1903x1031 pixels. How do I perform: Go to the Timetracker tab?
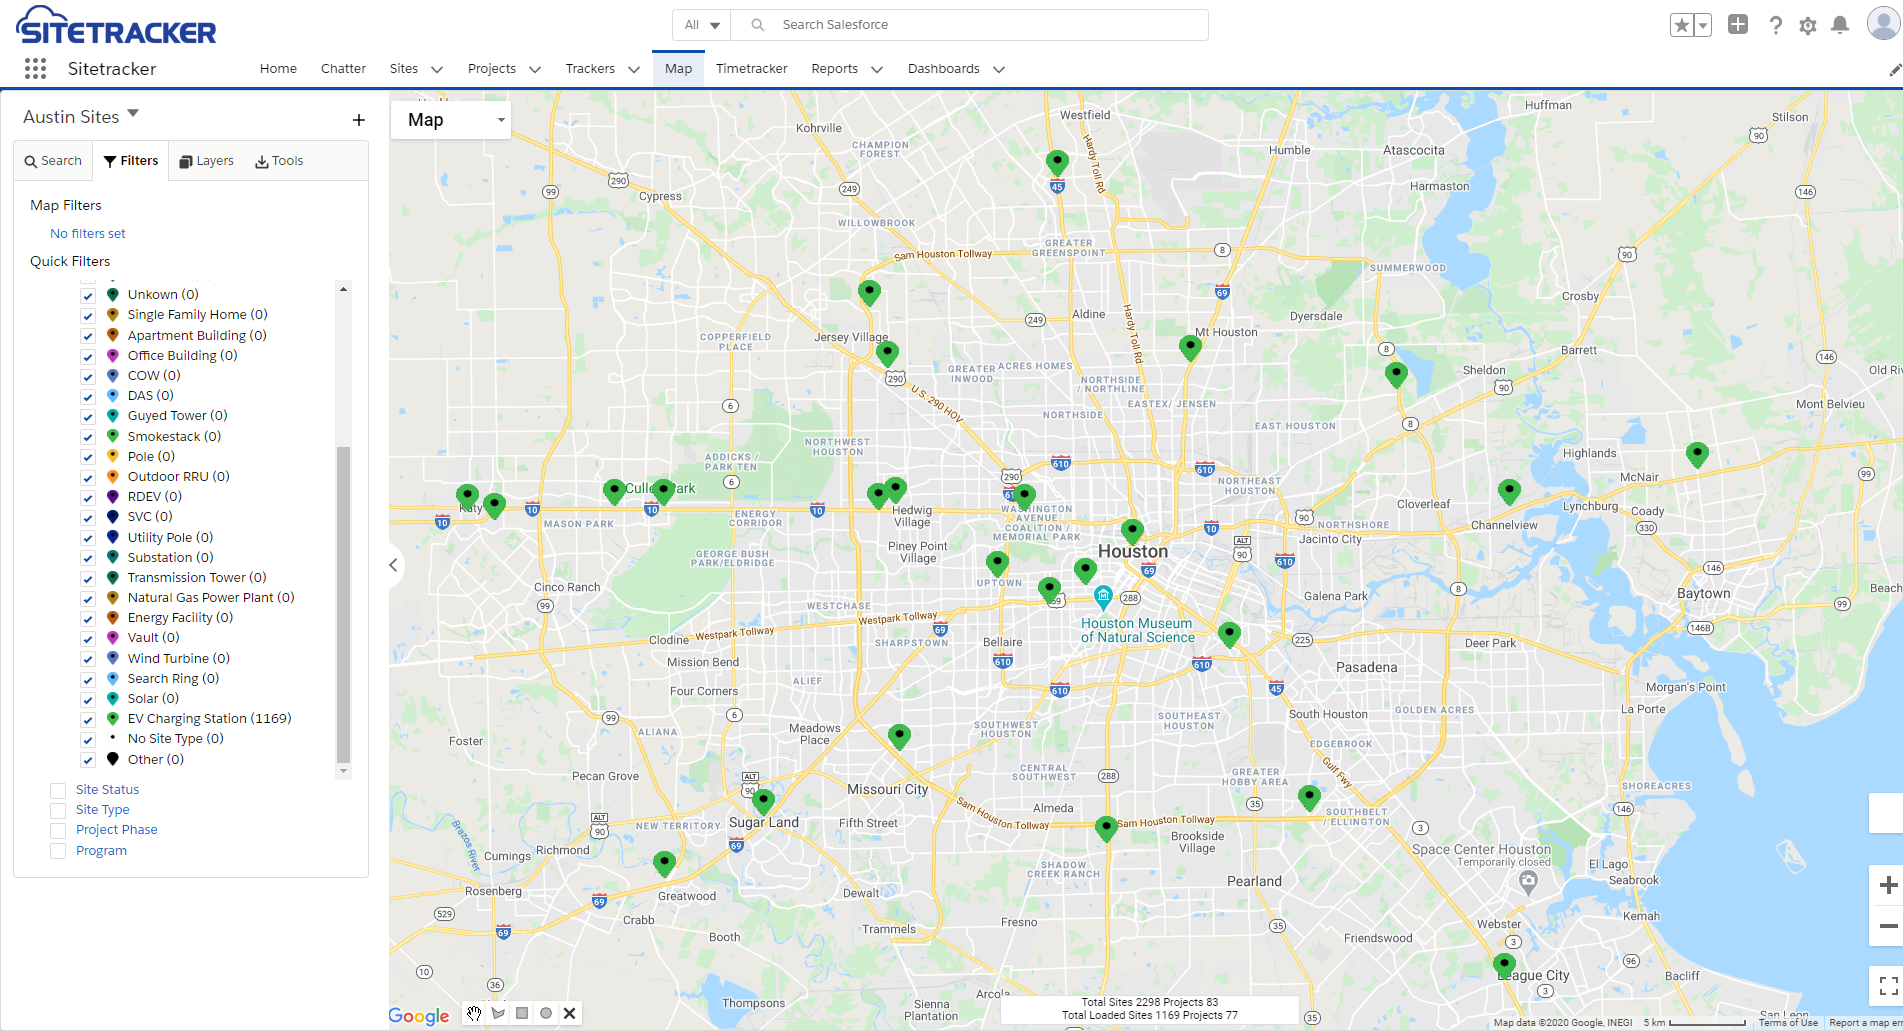[x=752, y=69]
